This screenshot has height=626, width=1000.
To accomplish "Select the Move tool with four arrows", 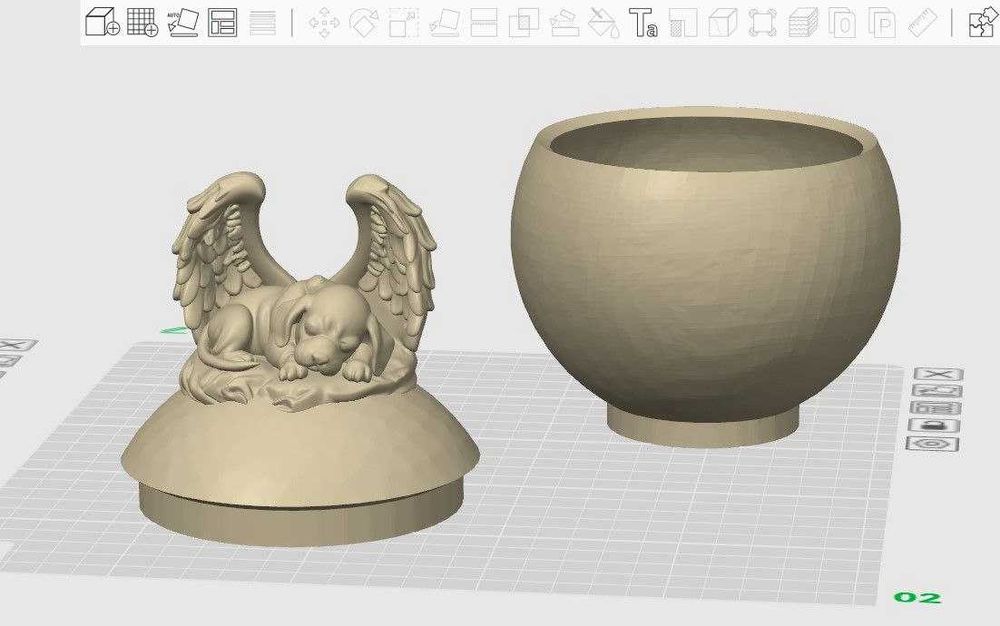I will (324, 22).
